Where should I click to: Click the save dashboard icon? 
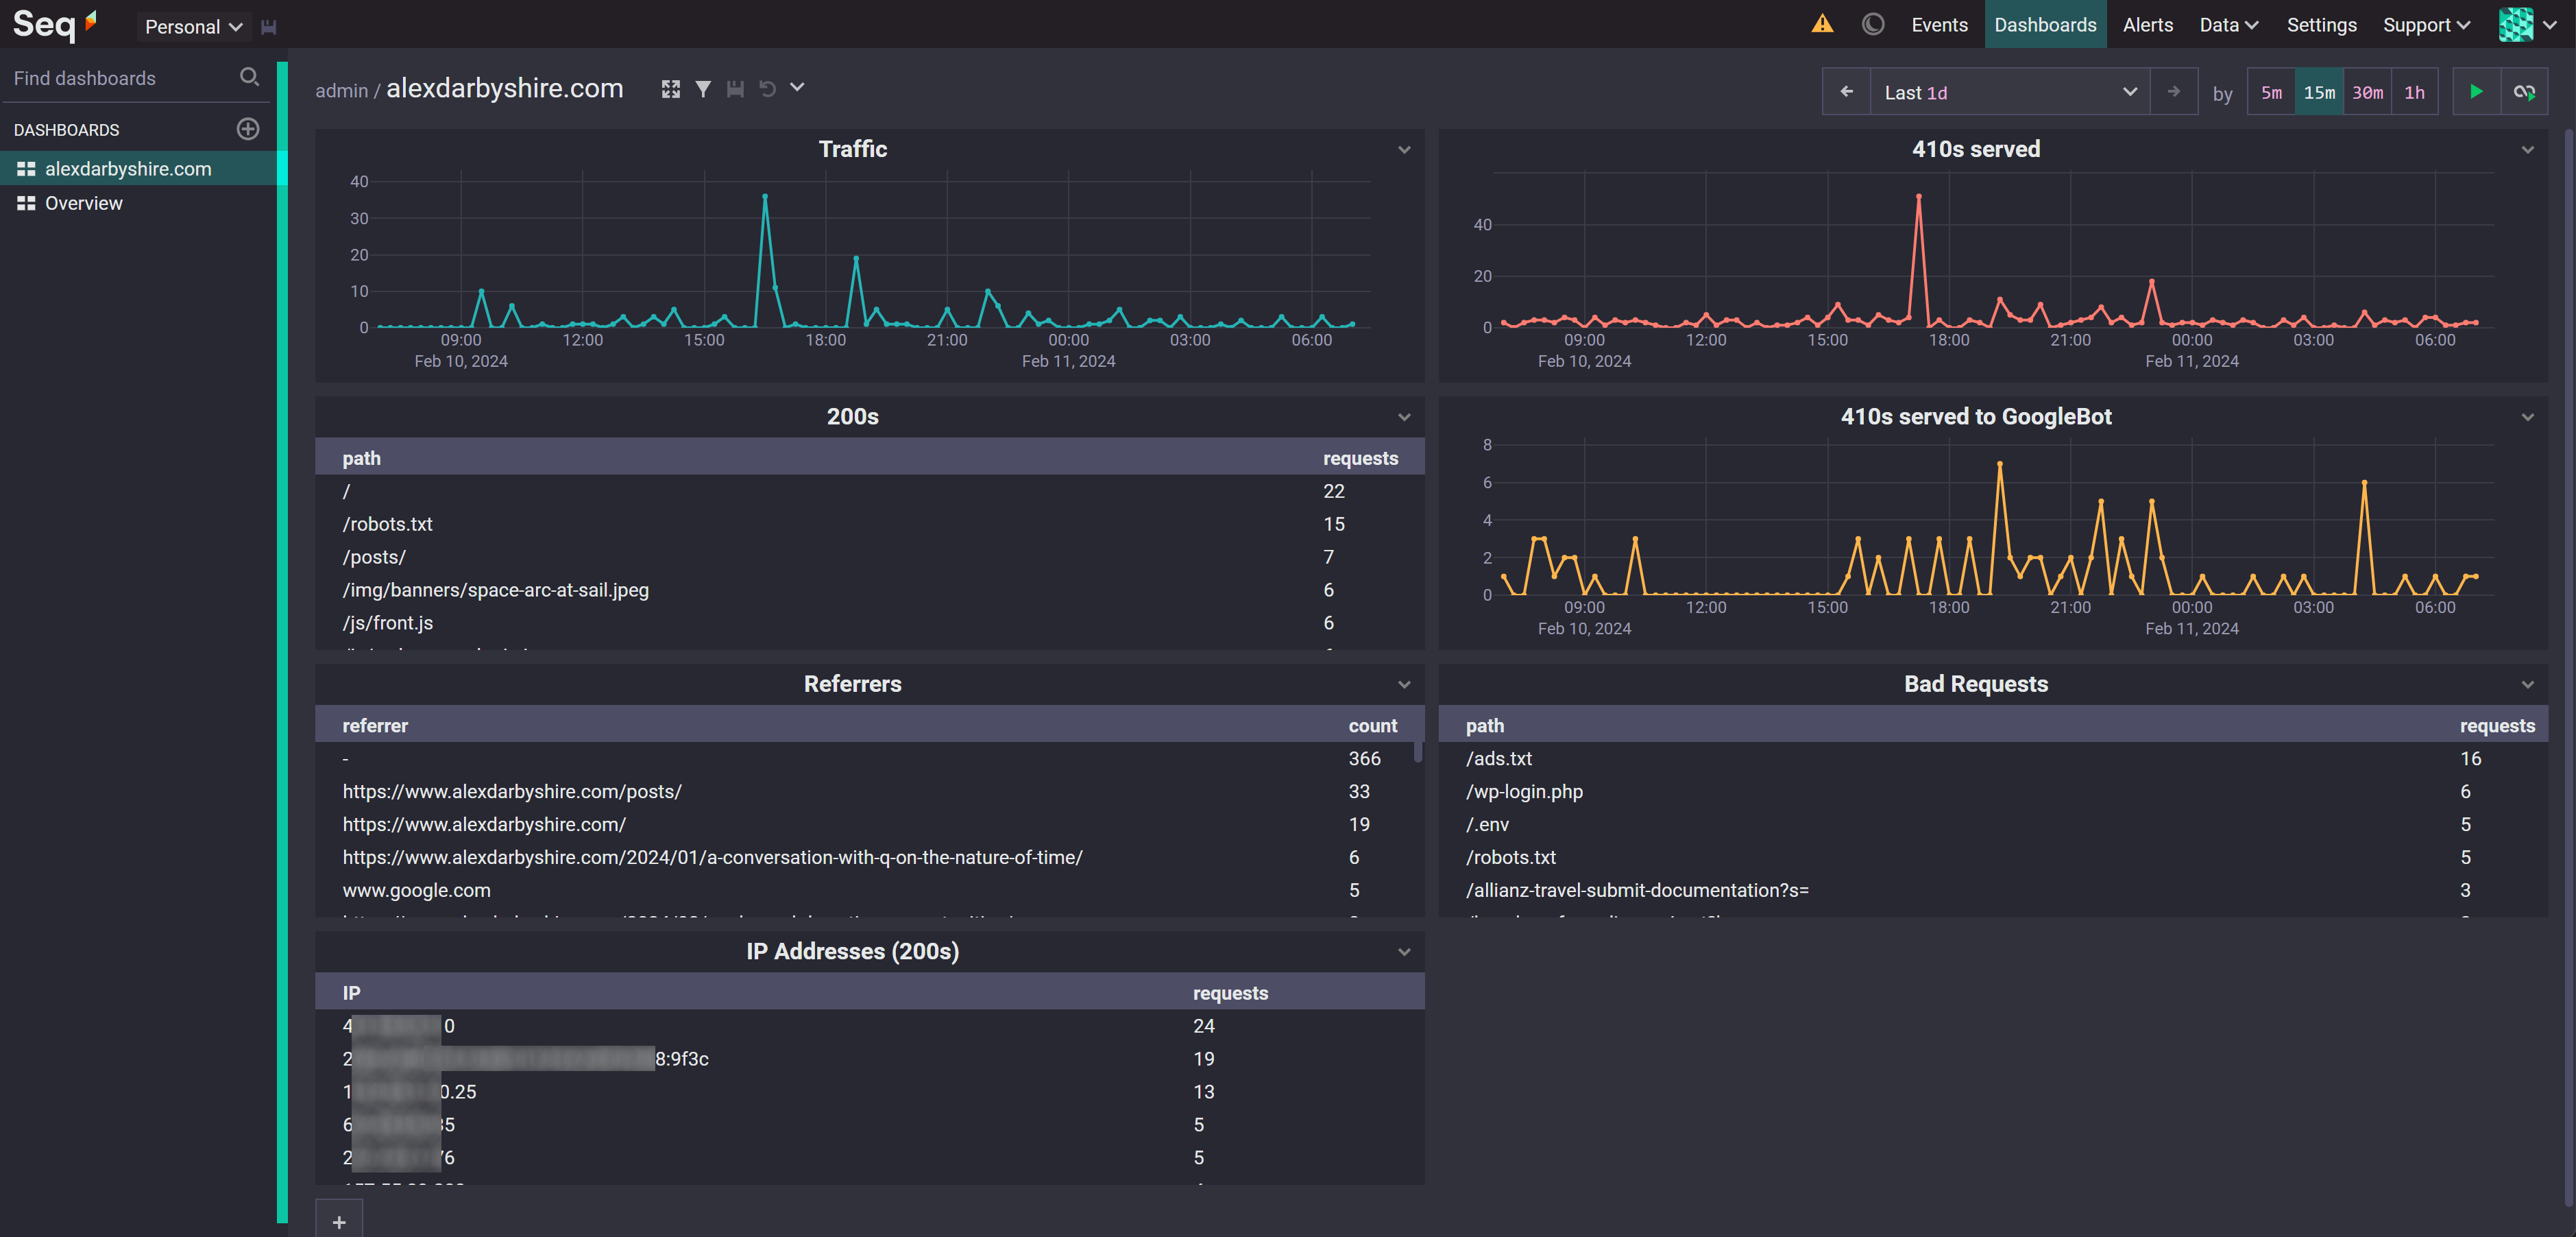(x=735, y=89)
